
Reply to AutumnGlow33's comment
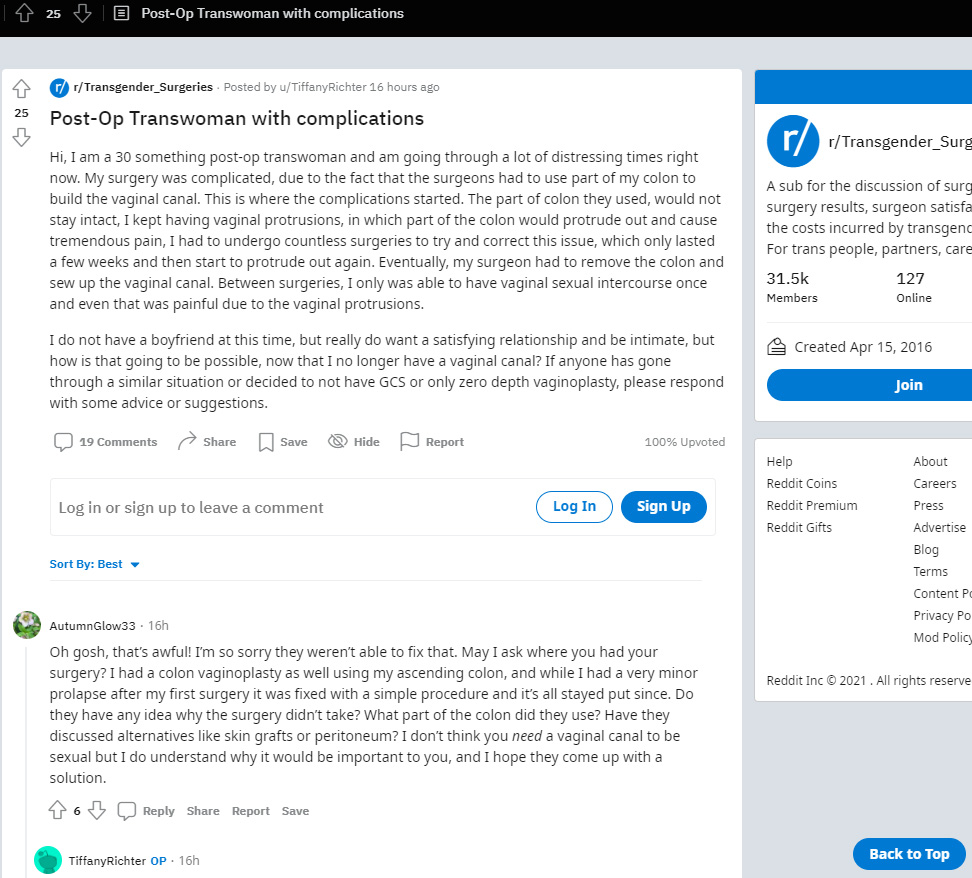(146, 811)
